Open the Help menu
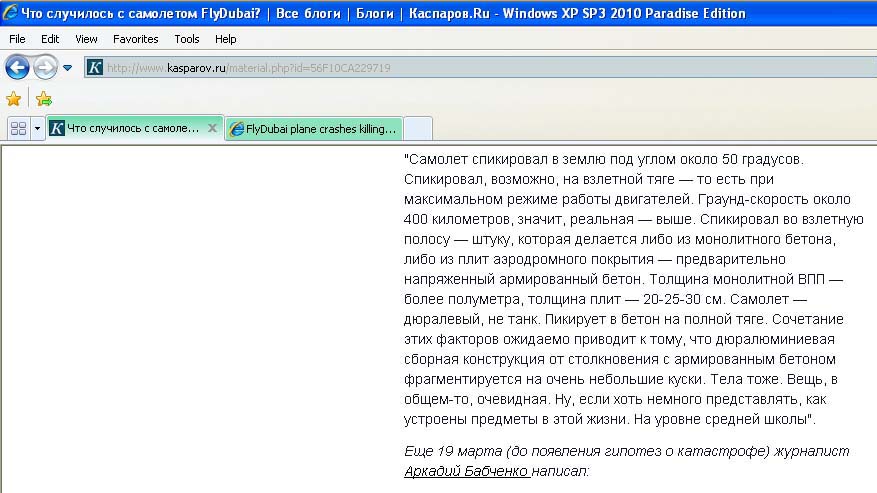Screen dimensions: 877x493 [225, 39]
